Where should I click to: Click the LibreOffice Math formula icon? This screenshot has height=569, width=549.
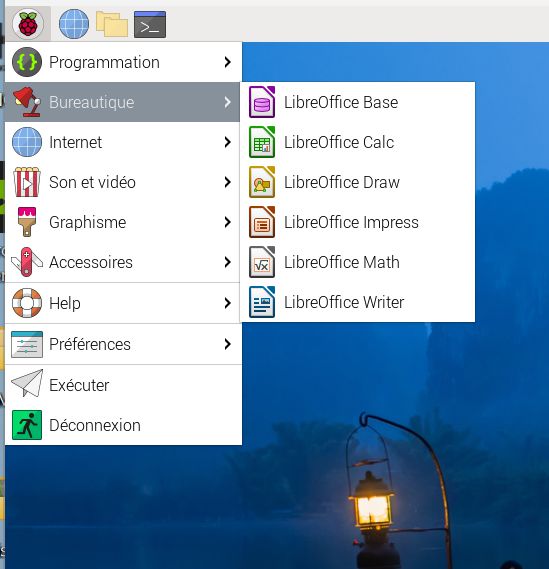coord(262,262)
